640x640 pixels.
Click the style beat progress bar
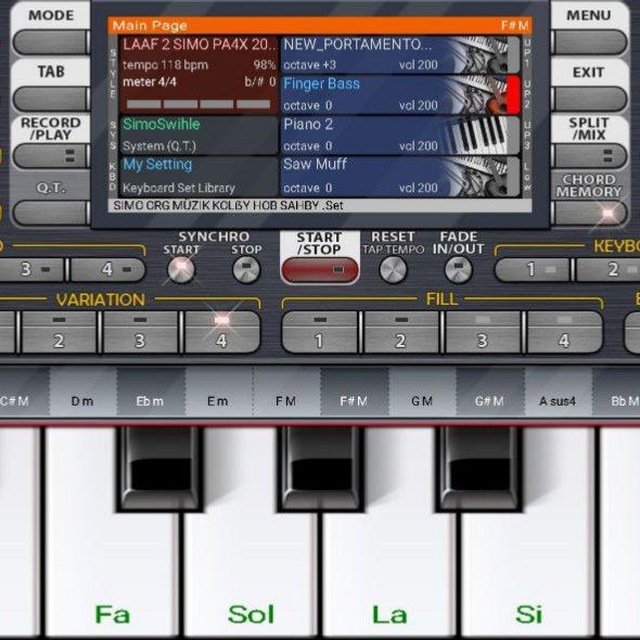coord(198,104)
